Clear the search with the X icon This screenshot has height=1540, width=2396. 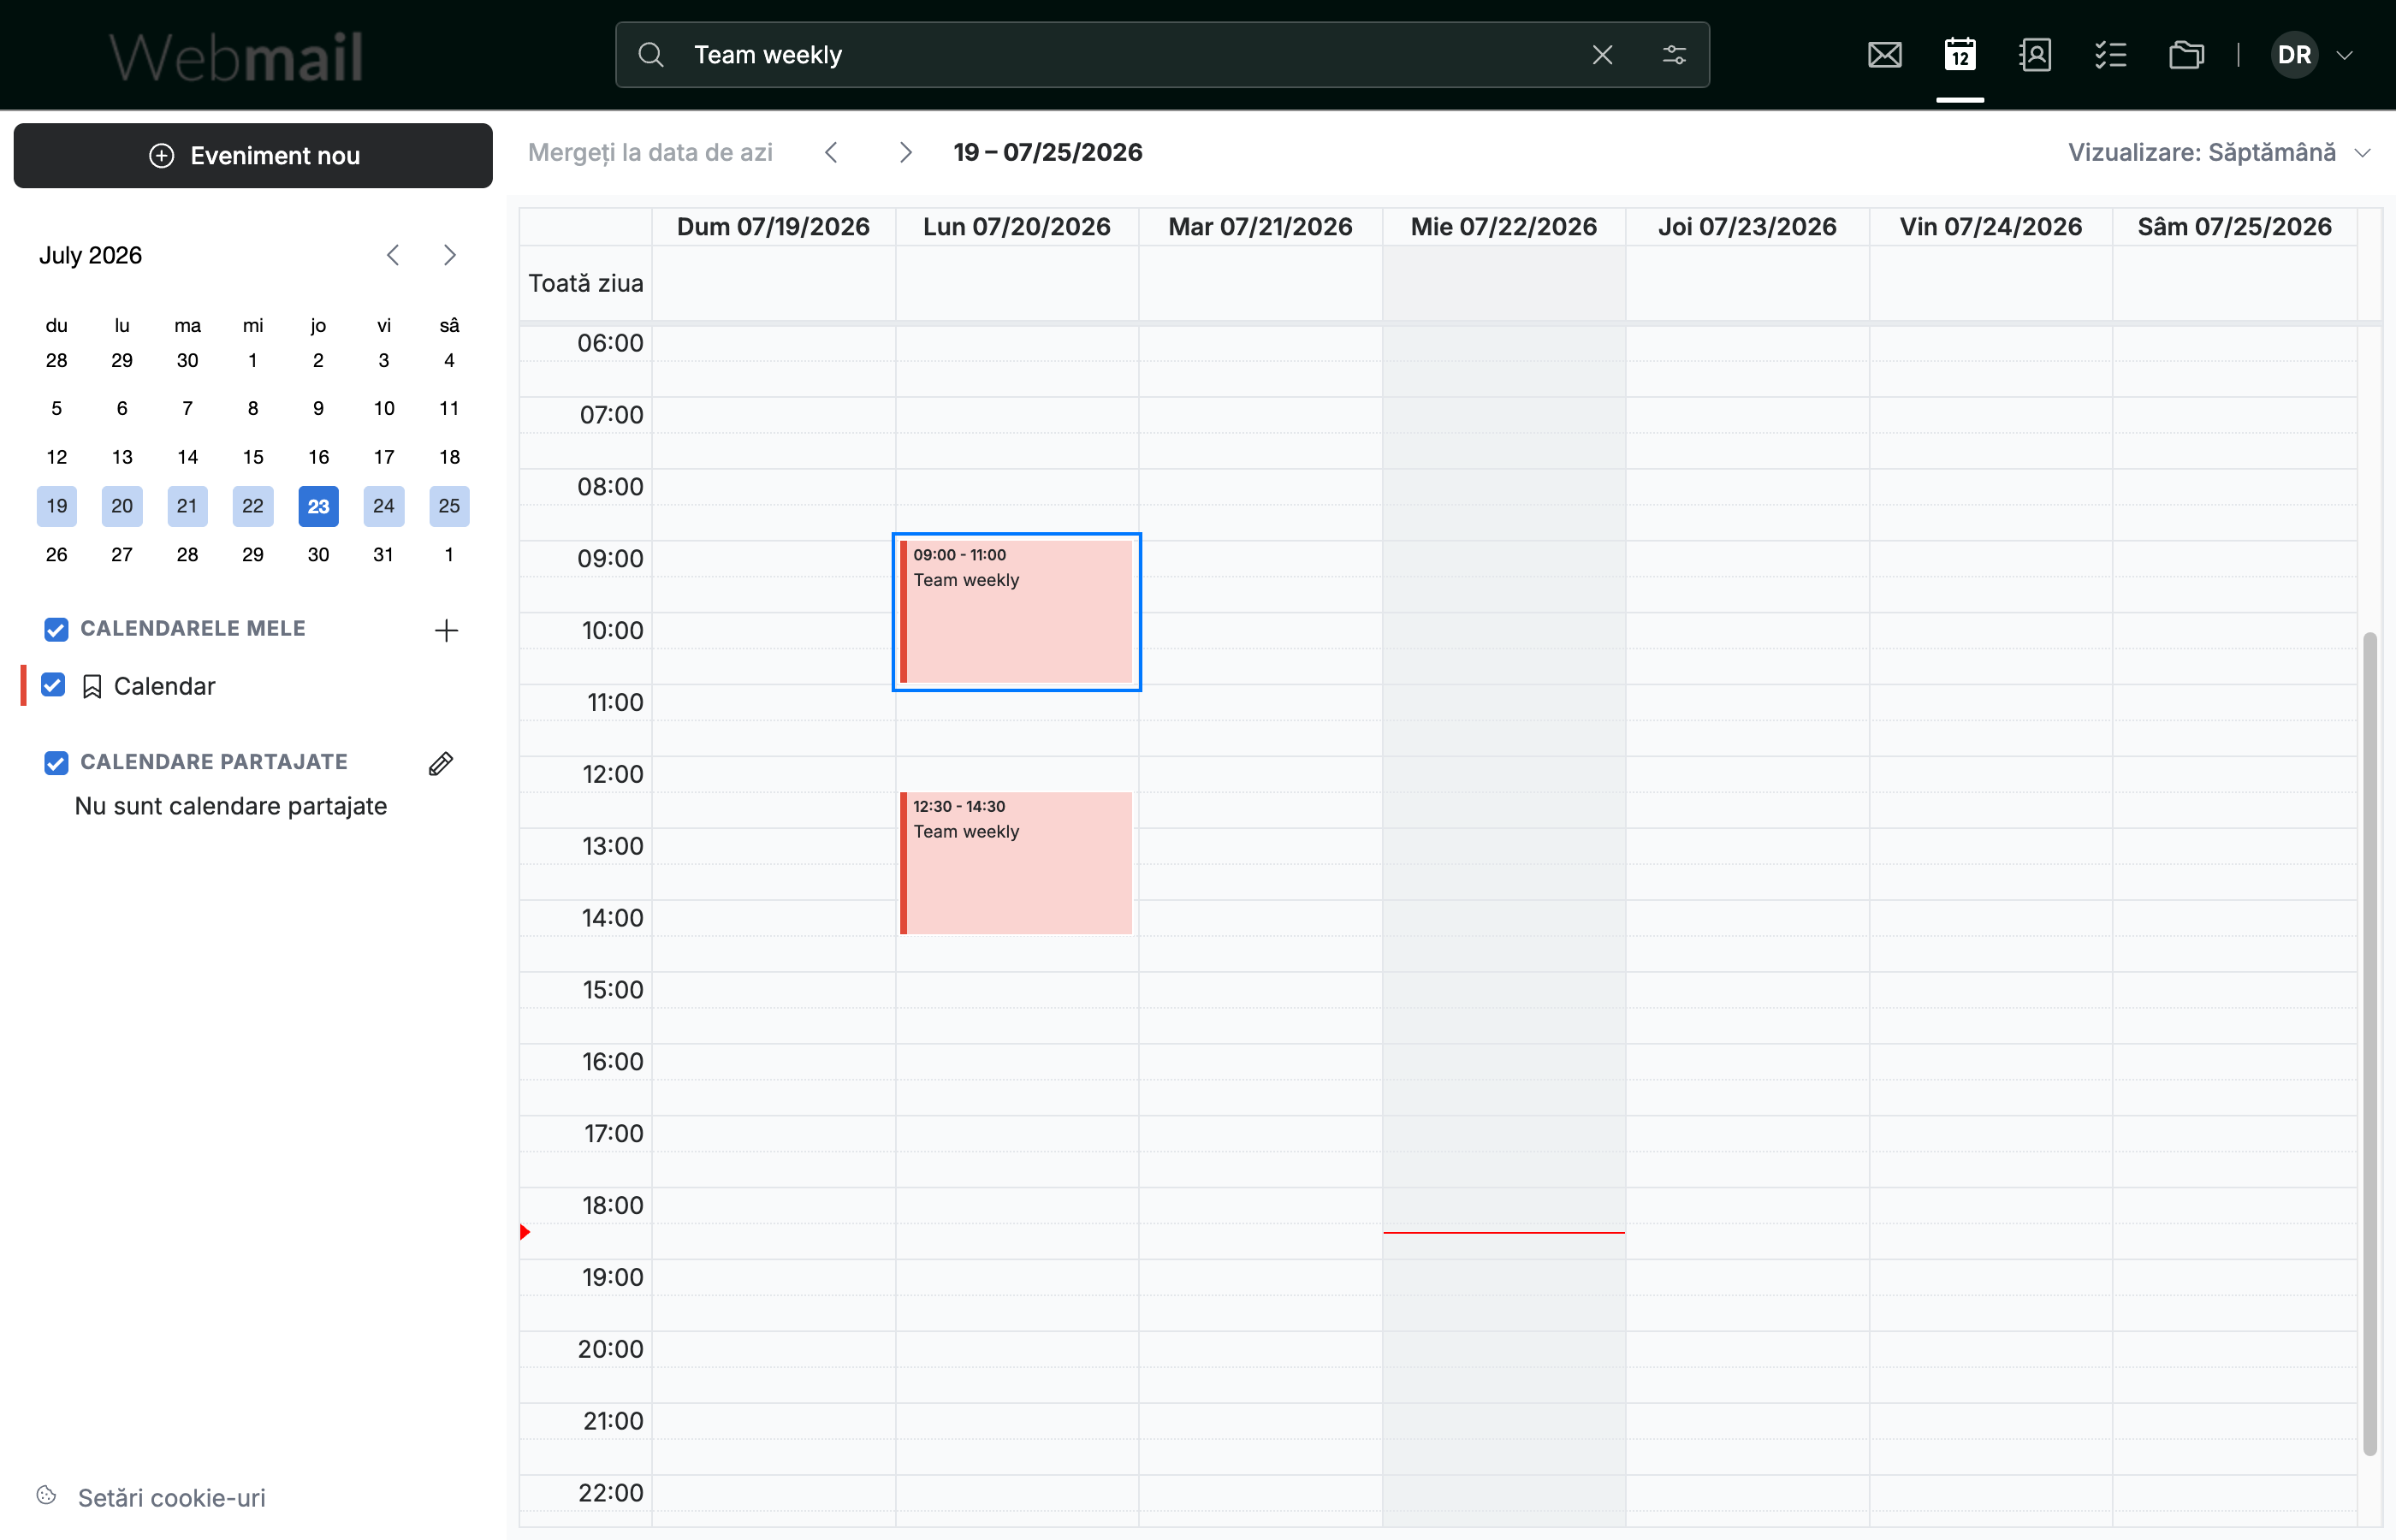pyautogui.click(x=1602, y=55)
